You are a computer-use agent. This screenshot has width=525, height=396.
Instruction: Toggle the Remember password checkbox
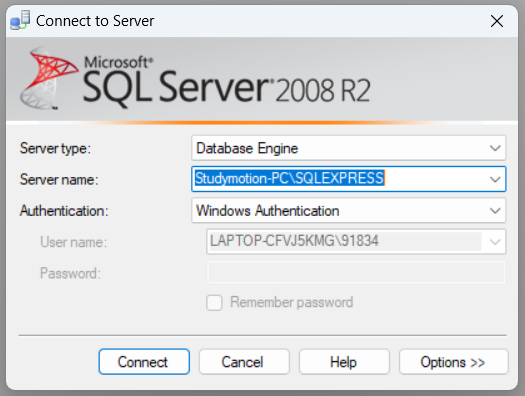click(x=214, y=303)
